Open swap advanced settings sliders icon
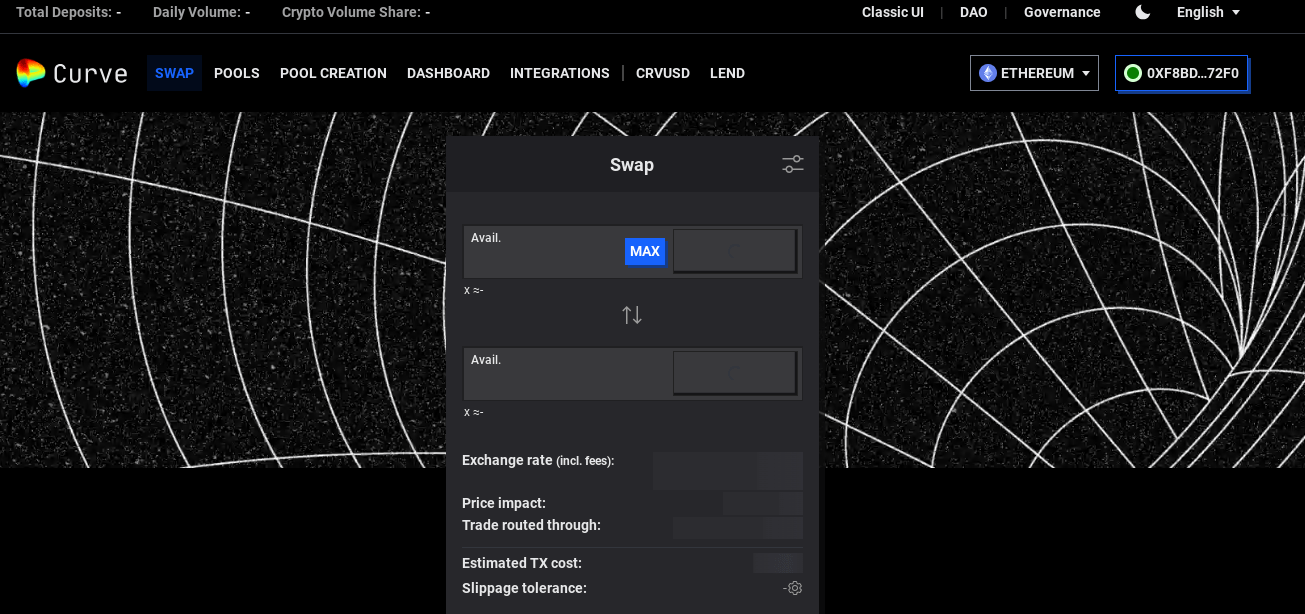 point(793,165)
